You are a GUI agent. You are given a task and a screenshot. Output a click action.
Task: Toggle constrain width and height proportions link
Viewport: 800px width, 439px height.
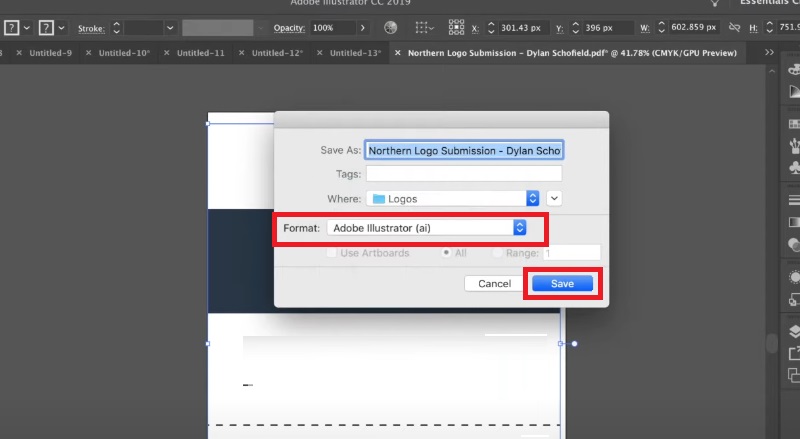[734, 28]
